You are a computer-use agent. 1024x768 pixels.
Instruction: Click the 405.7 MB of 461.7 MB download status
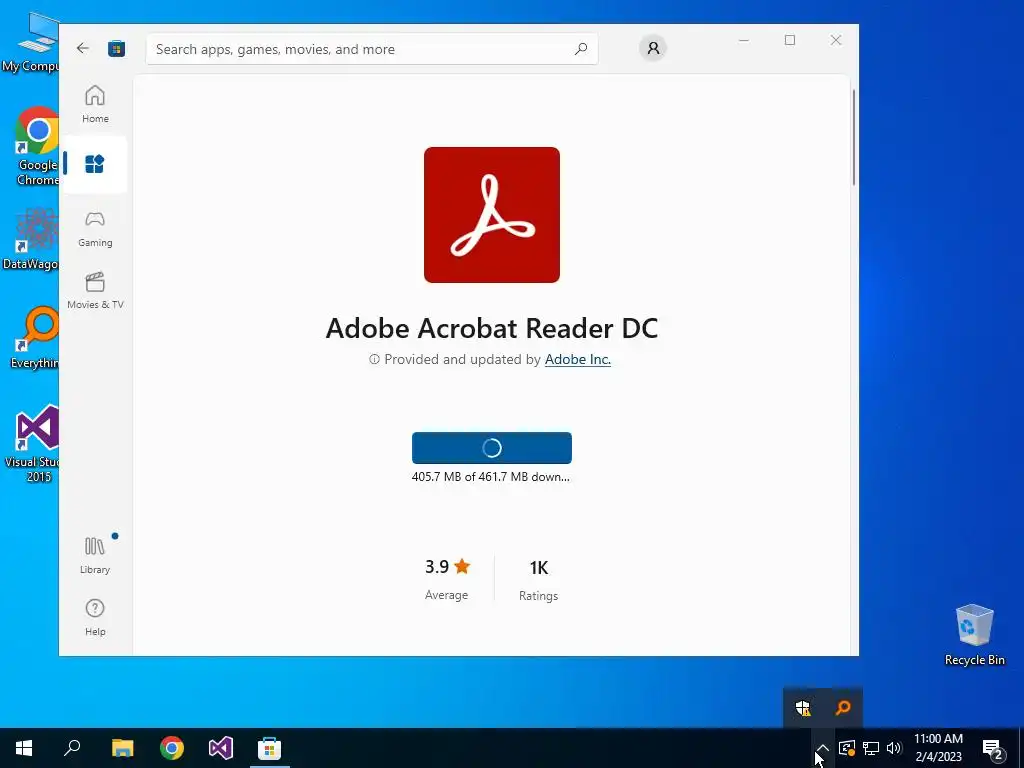[490, 477]
